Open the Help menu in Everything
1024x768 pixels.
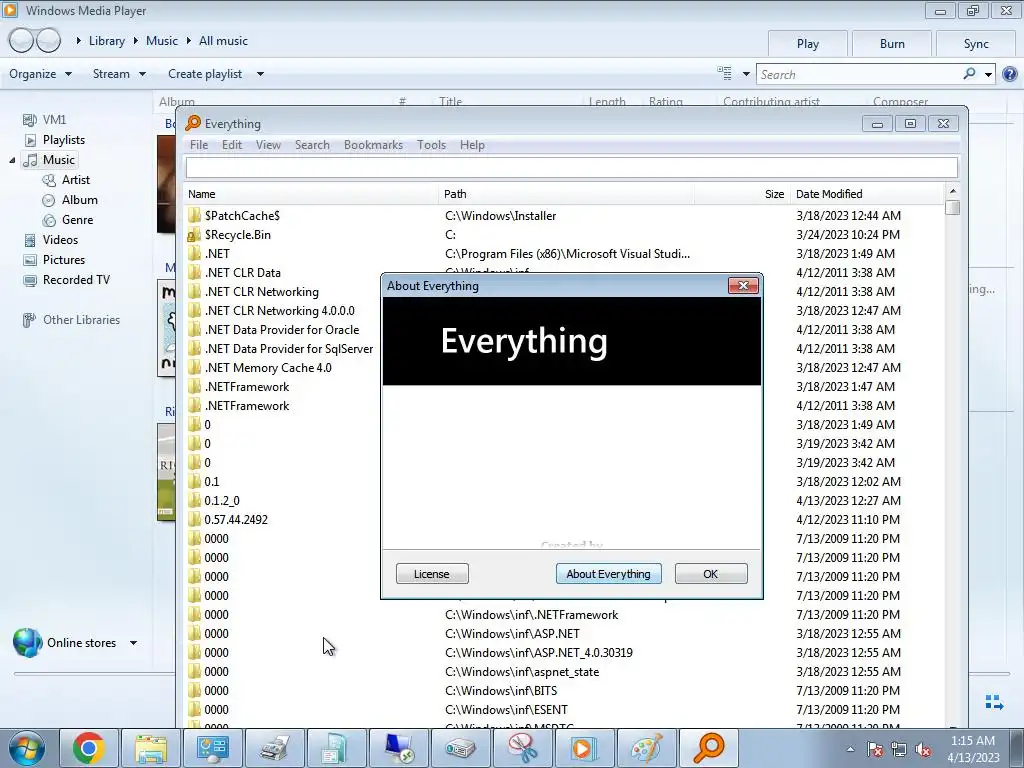pyautogui.click(x=472, y=145)
